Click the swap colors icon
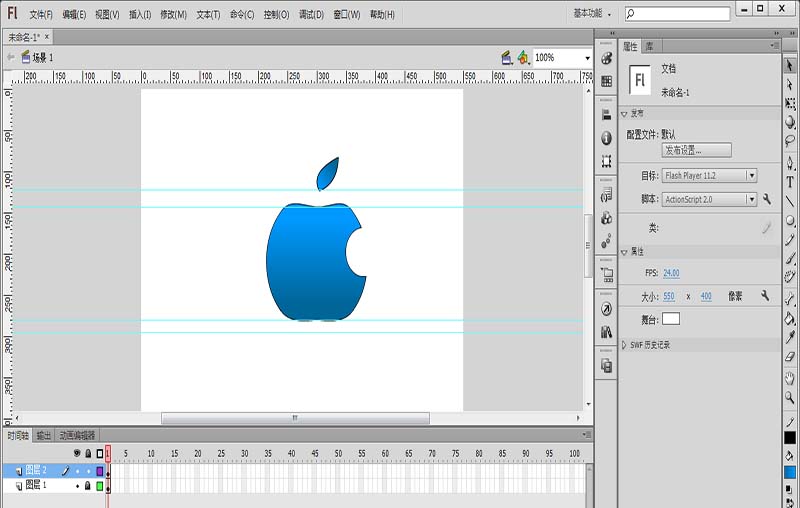This screenshot has height=508, width=800. pyautogui.click(x=790, y=501)
